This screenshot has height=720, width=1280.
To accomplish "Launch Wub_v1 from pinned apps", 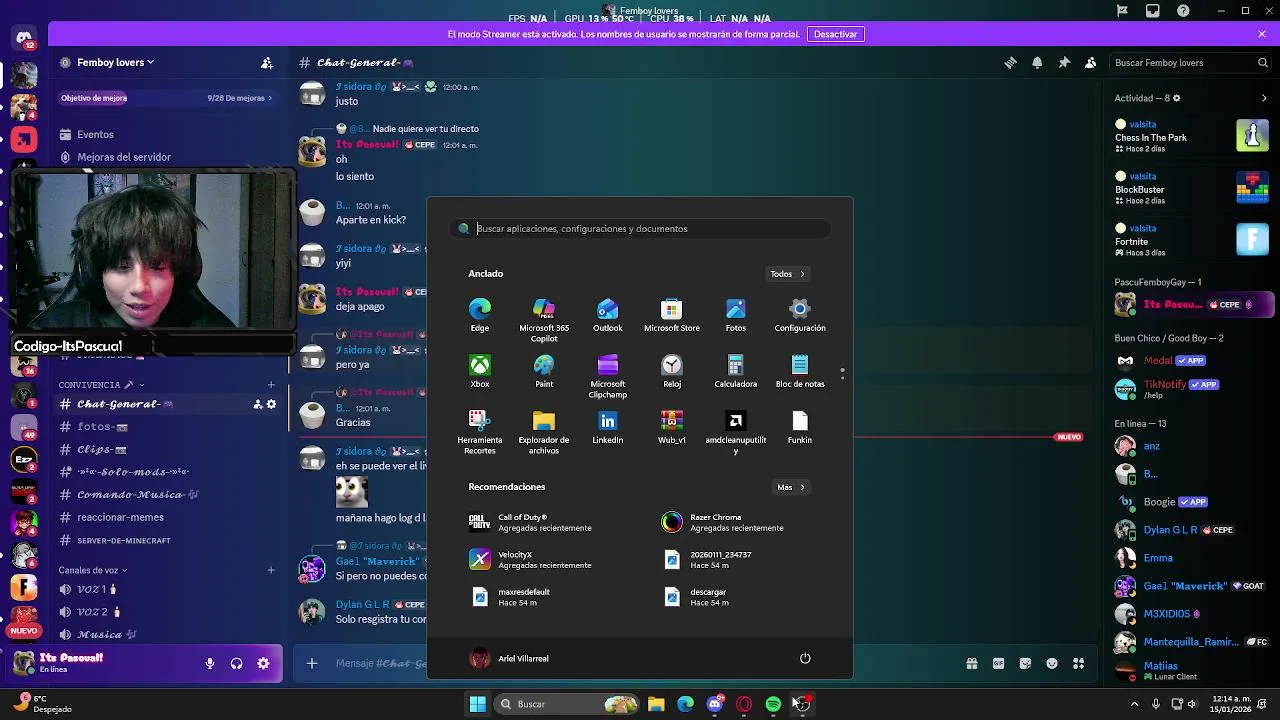I will click(672, 427).
